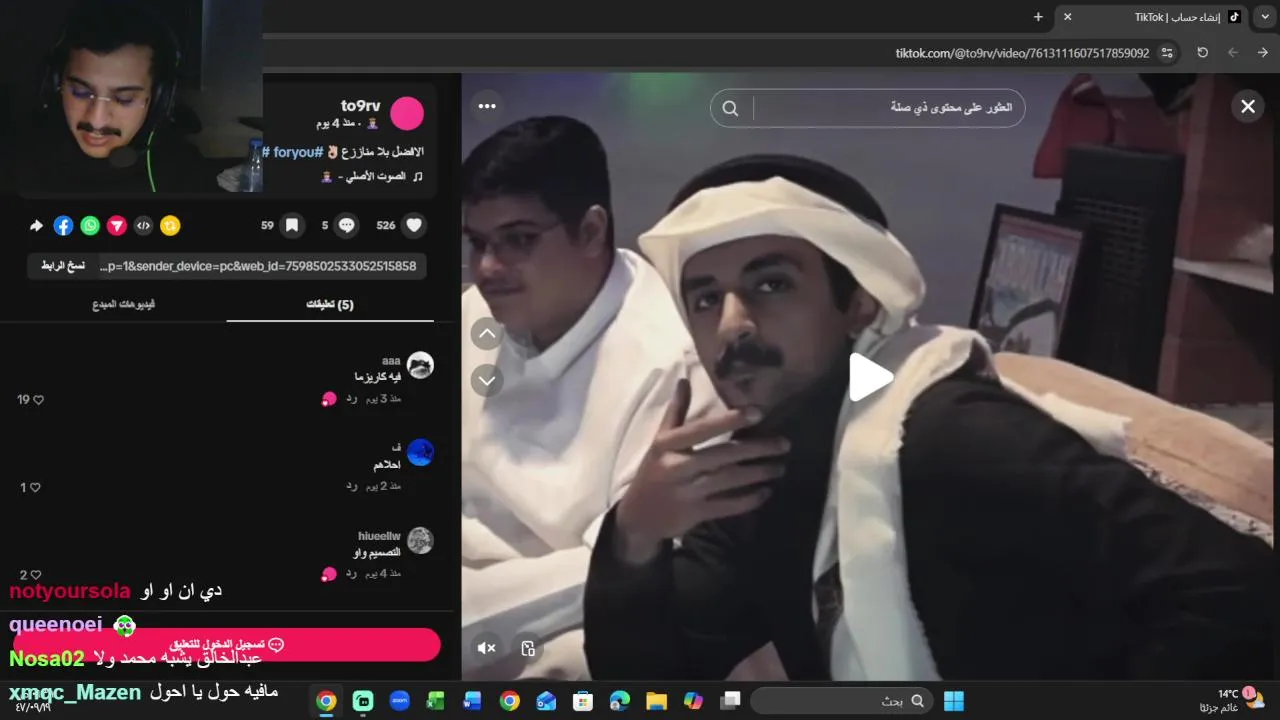Reply to the فيه كاريزما comment

coord(351,398)
